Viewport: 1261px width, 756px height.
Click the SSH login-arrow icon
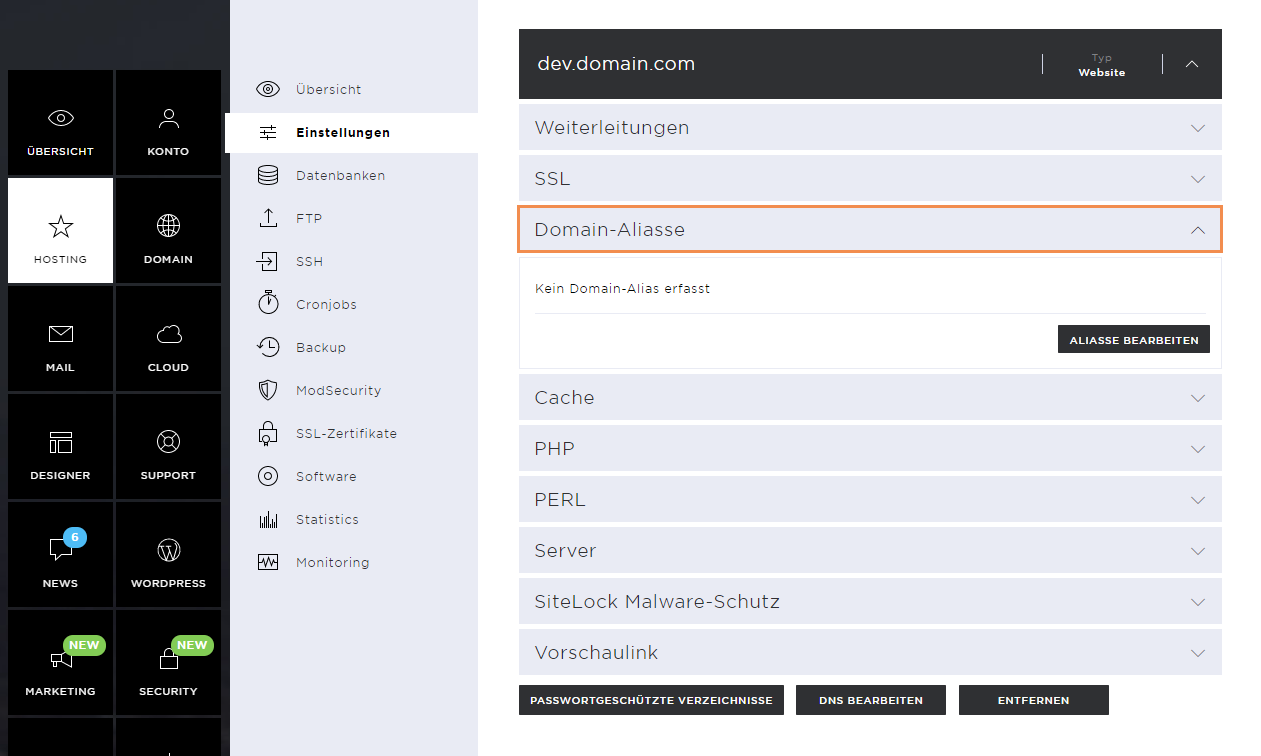pos(268,261)
